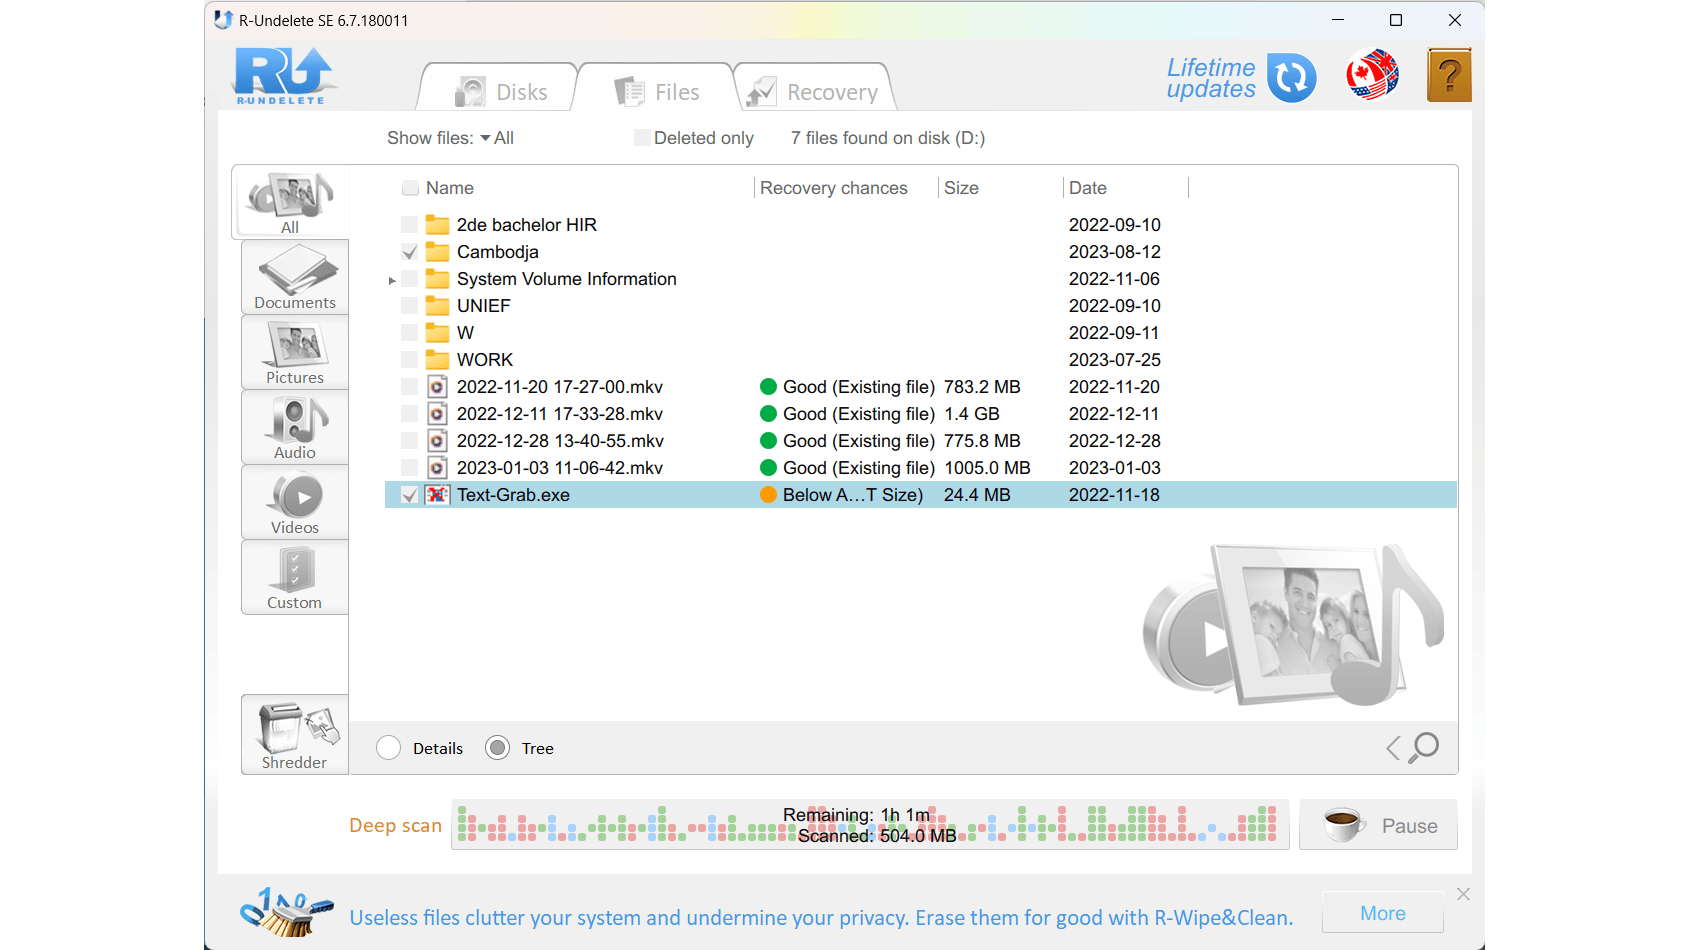1689x950 pixels.
Task: Click the UNIEF folder icon
Action: point(438,306)
